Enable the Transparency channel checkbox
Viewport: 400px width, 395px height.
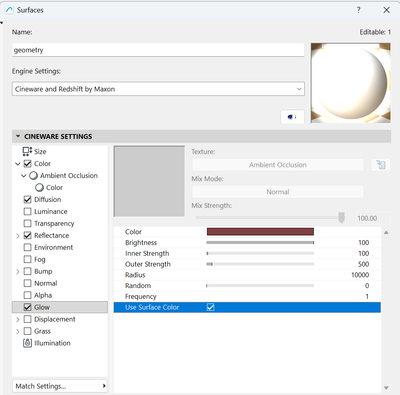28,223
